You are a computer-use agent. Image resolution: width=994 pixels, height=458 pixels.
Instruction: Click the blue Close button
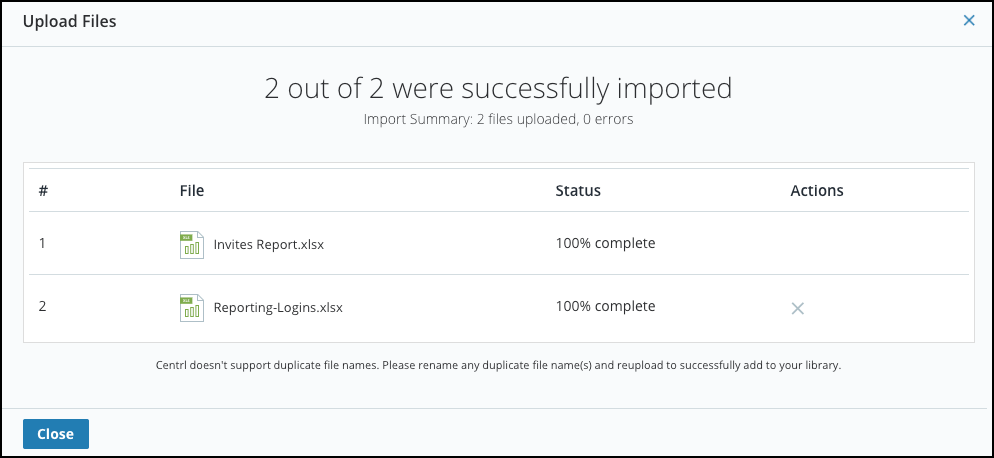56,434
